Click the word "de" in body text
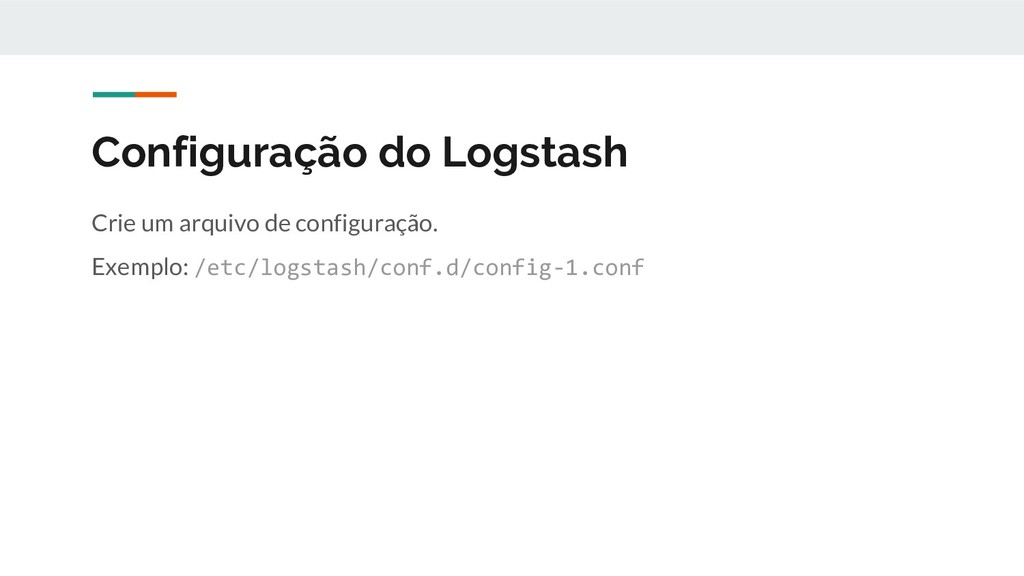1024x576 pixels. tap(278, 223)
